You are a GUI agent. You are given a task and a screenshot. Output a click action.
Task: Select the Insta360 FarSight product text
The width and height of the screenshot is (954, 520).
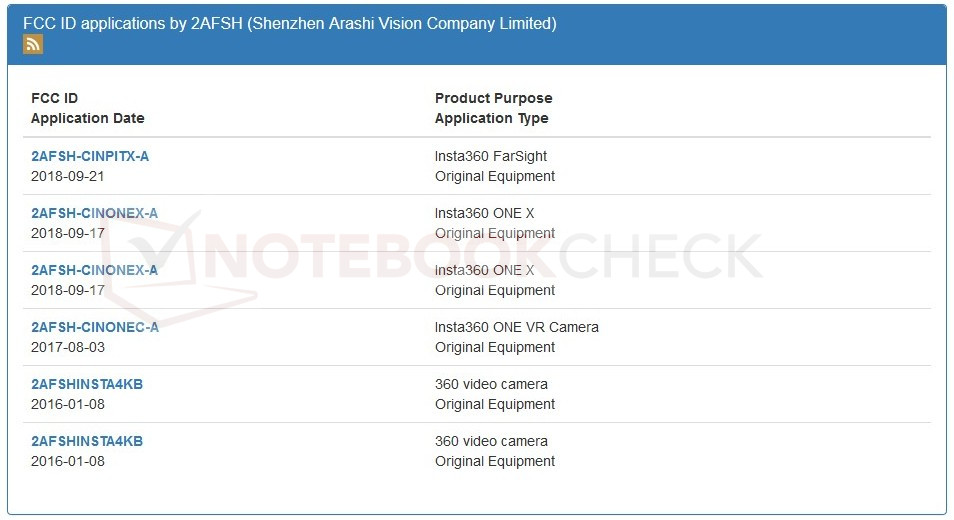[x=490, y=156]
